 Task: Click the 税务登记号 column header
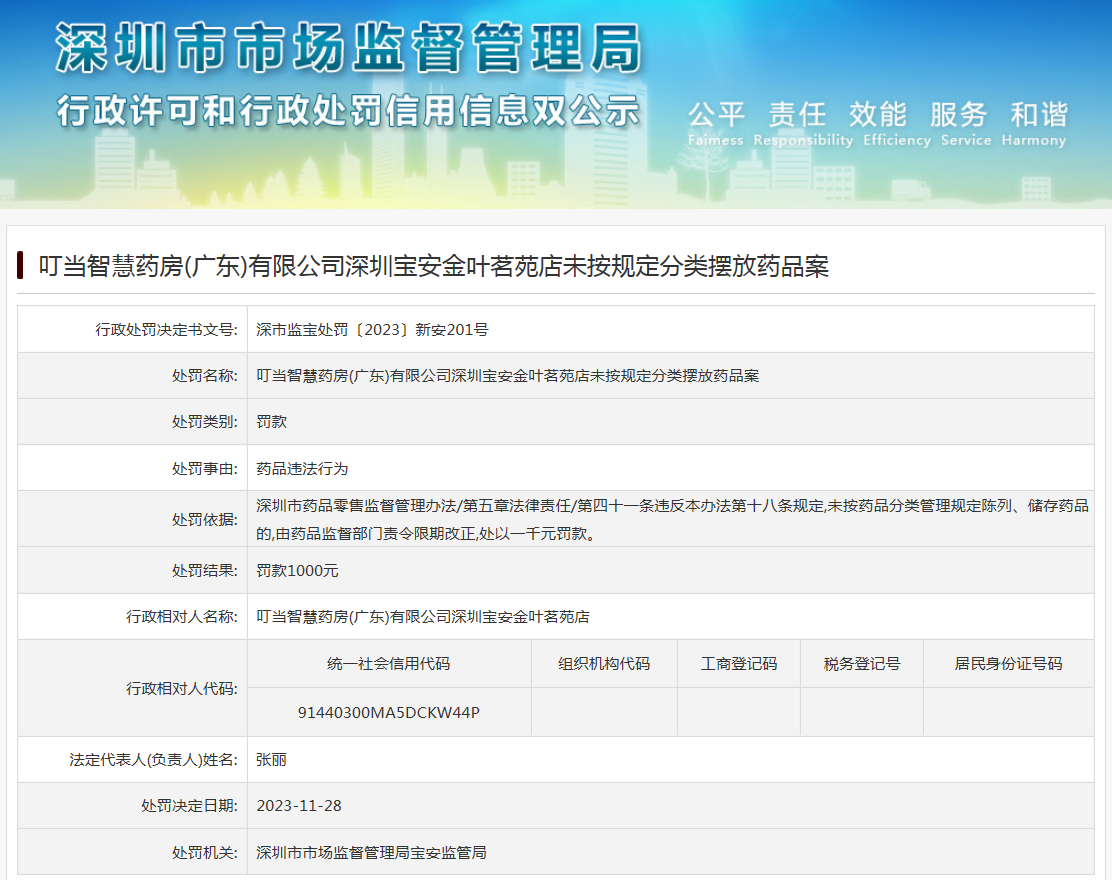tap(862, 664)
